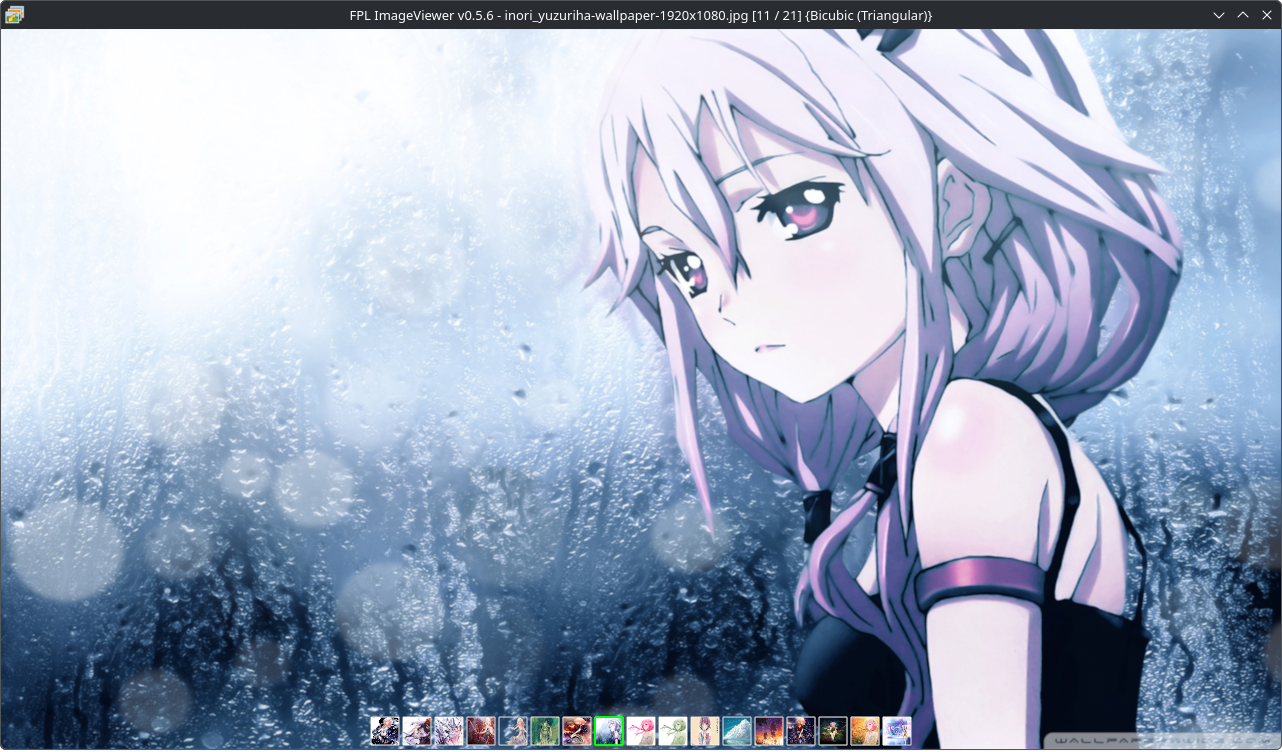Select the orange-yellow thumbnail with pink-haired girl
Viewport: 1282px width, 752px height.
865,731
